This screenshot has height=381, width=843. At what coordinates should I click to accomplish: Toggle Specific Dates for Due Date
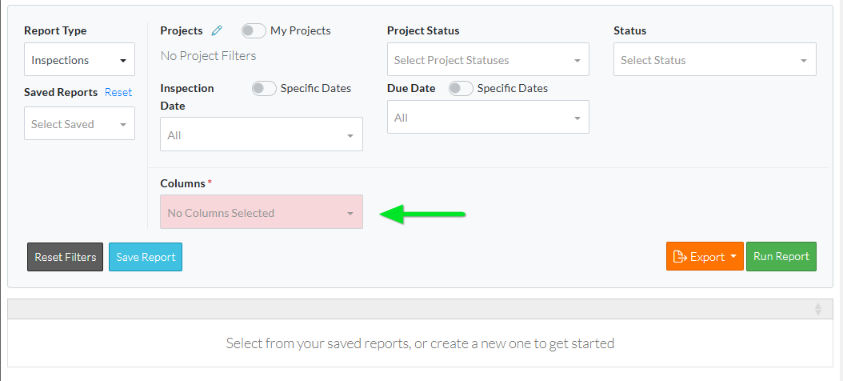(461, 89)
